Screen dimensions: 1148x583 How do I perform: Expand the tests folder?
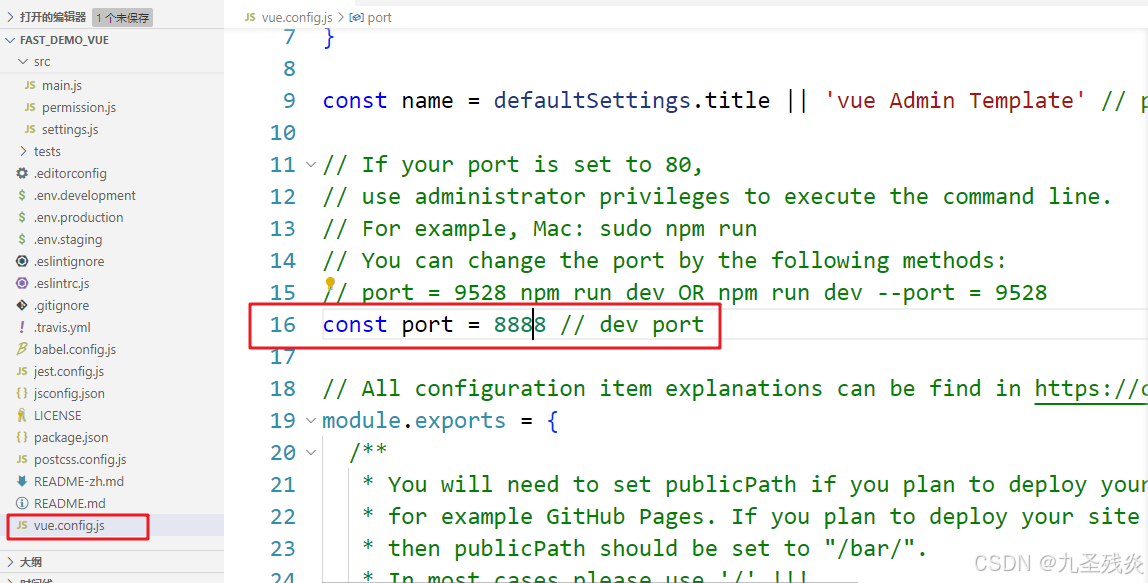[23, 151]
